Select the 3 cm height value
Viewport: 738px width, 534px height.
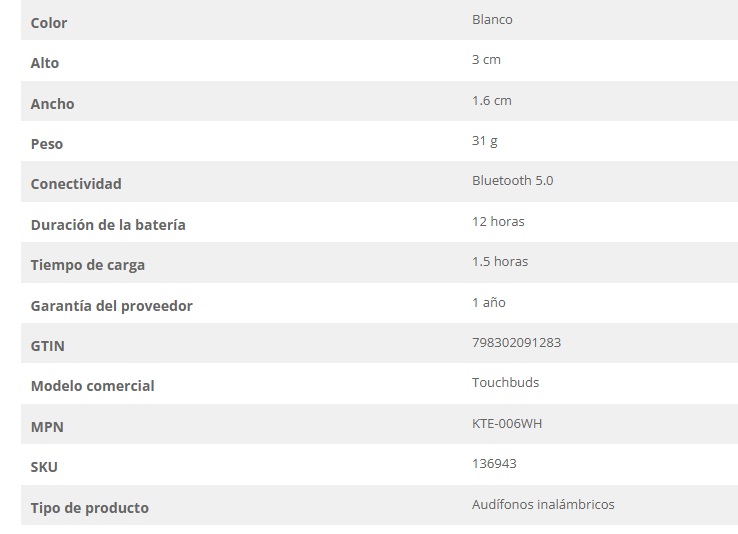(486, 60)
